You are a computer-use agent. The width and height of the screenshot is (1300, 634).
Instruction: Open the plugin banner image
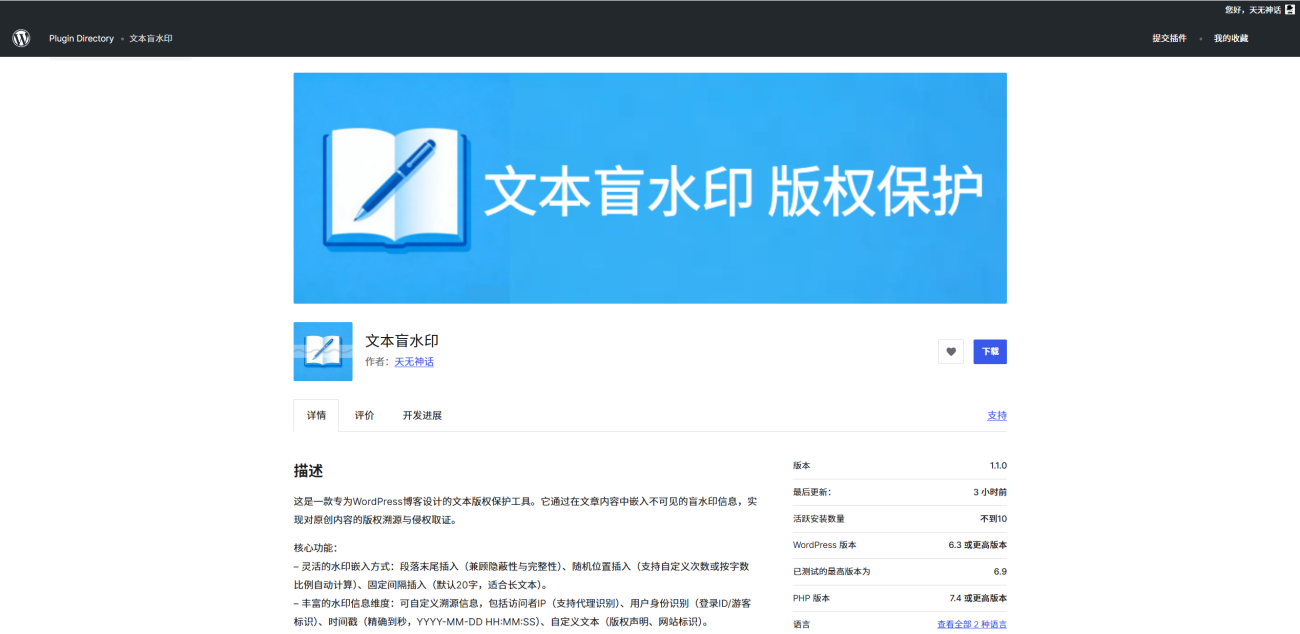pyautogui.click(x=650, y=187)
